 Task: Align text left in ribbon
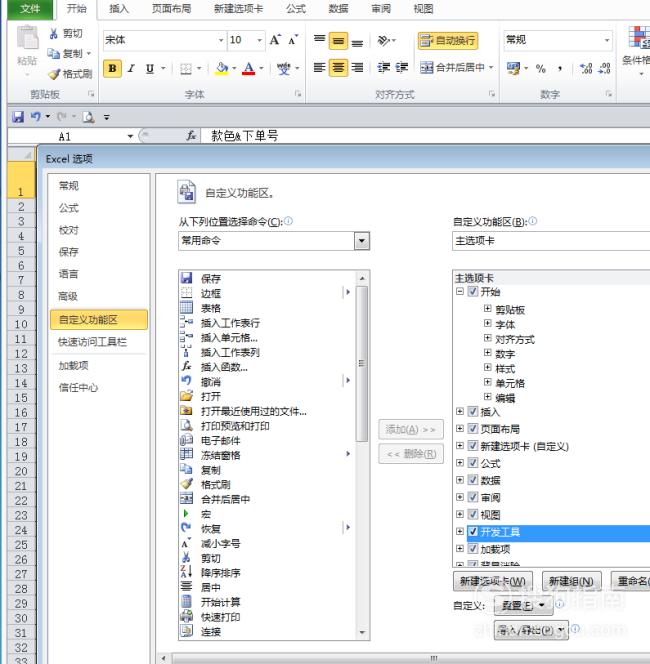pos(319,68)
